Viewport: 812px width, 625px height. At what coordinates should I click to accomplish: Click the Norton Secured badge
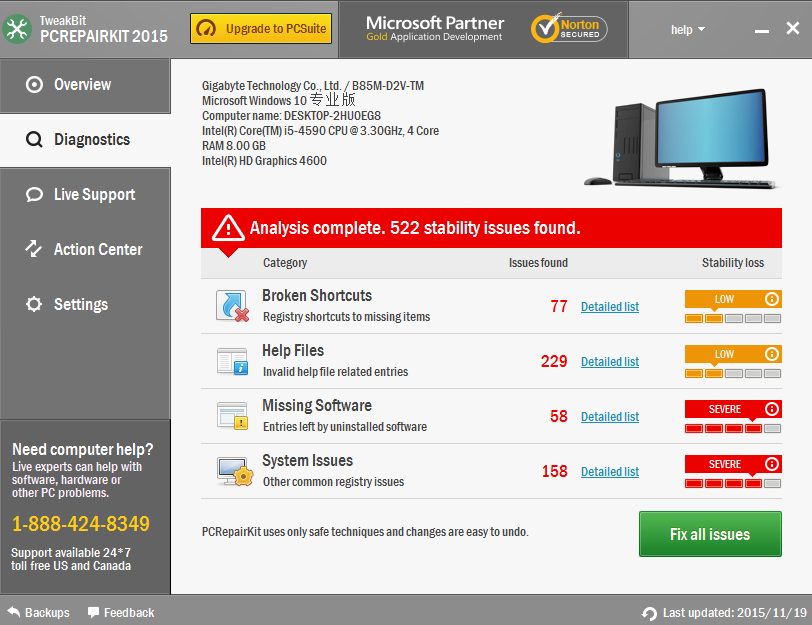click(x=569, y=28)
